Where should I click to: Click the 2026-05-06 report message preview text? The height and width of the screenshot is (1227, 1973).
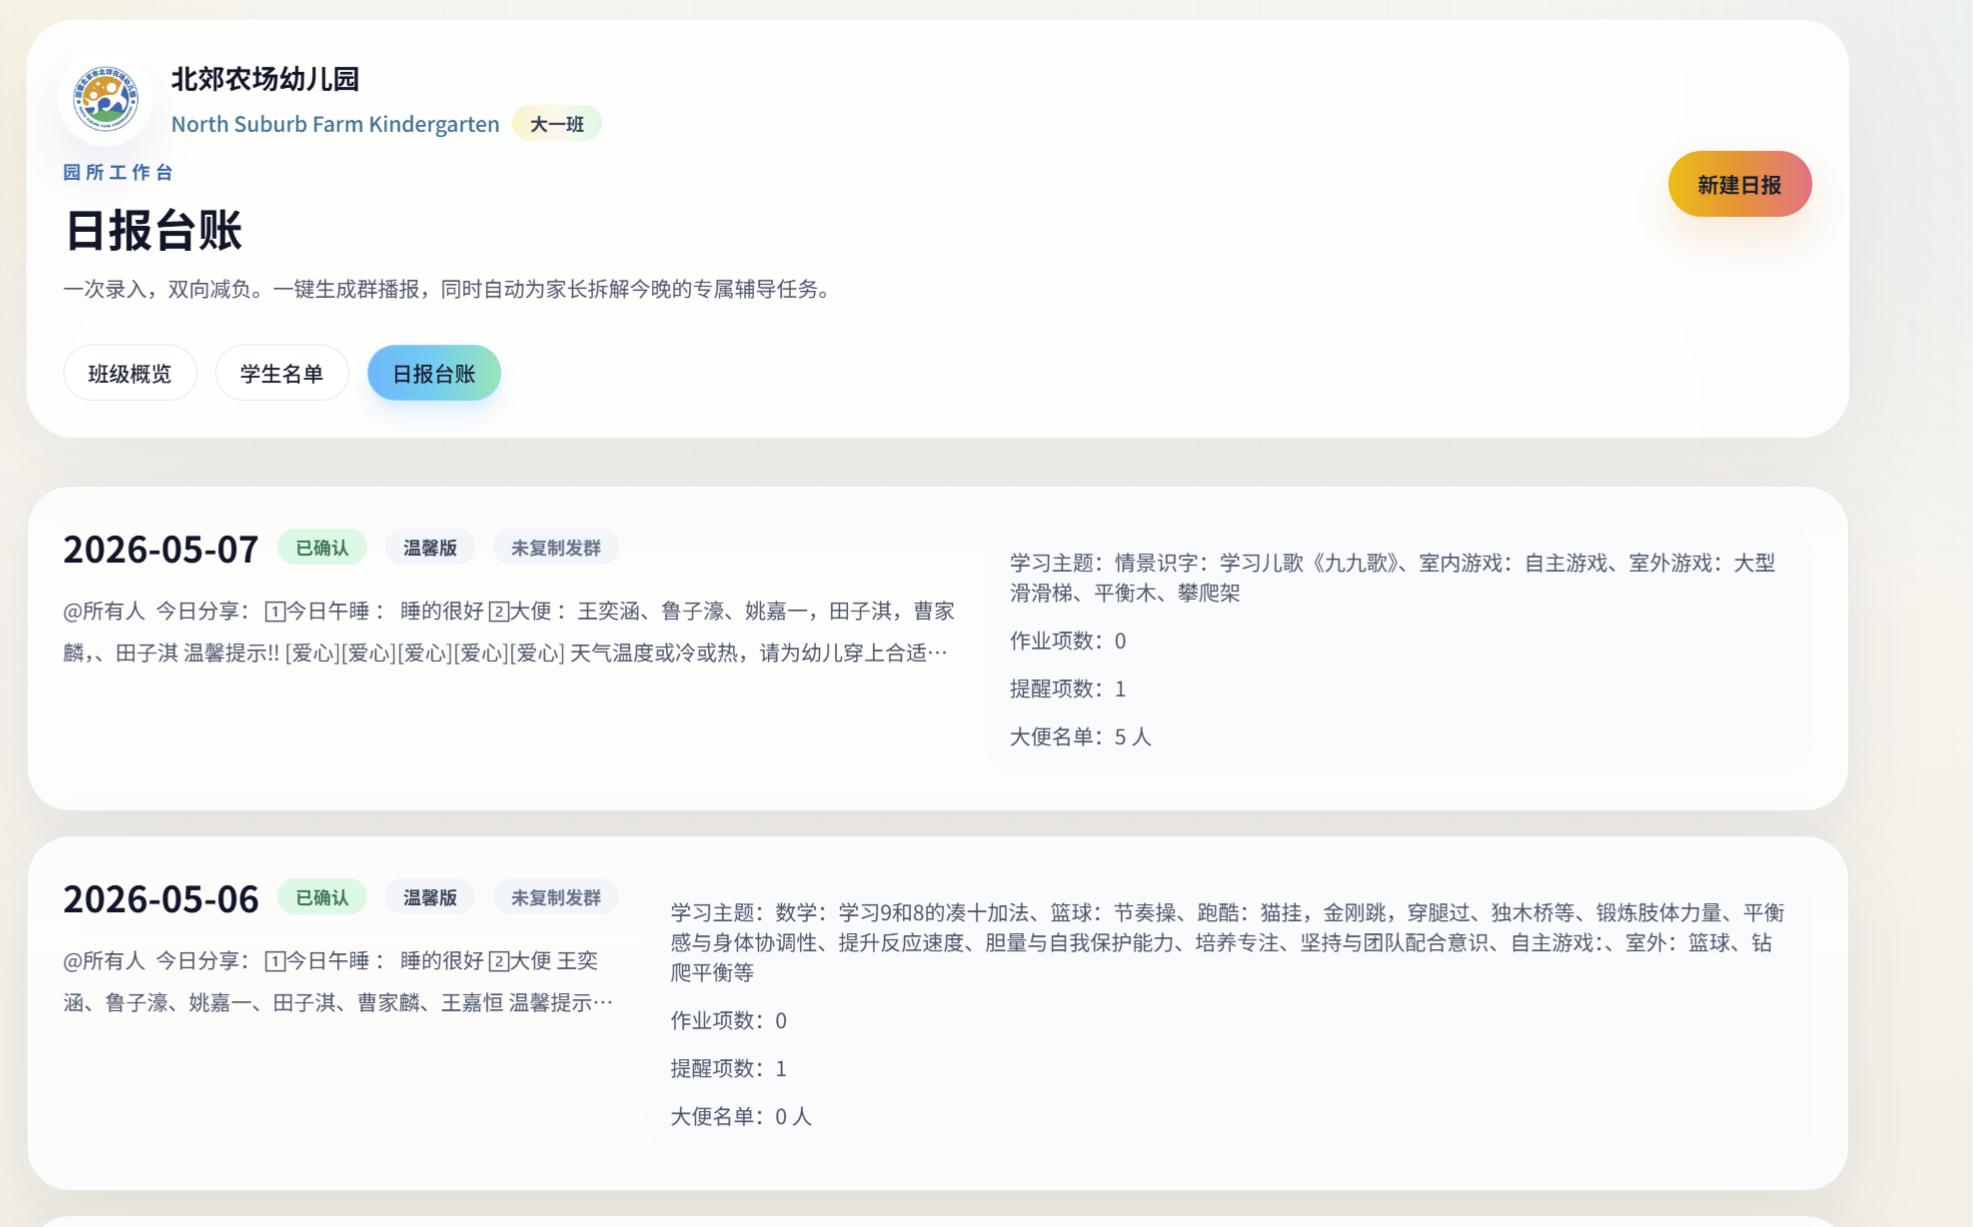tap(339, 982)
